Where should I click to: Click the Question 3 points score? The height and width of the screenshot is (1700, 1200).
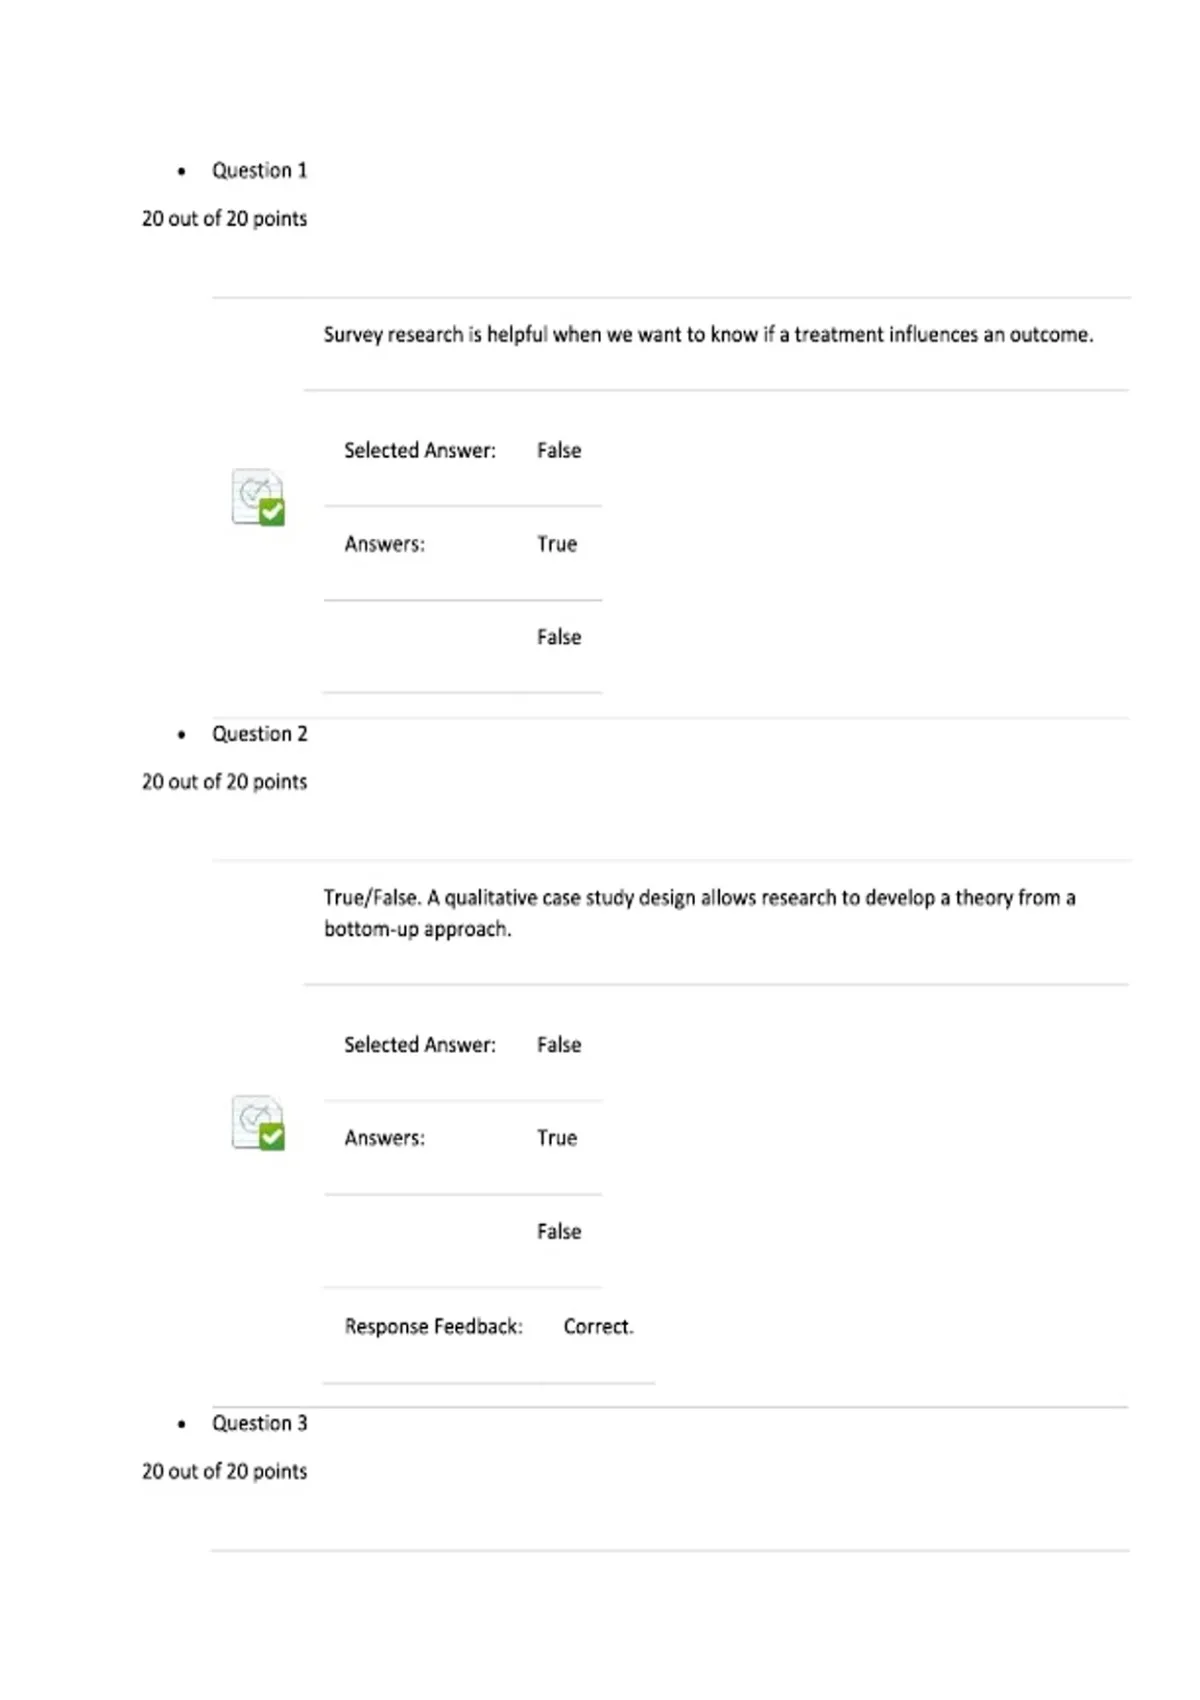224,1471
